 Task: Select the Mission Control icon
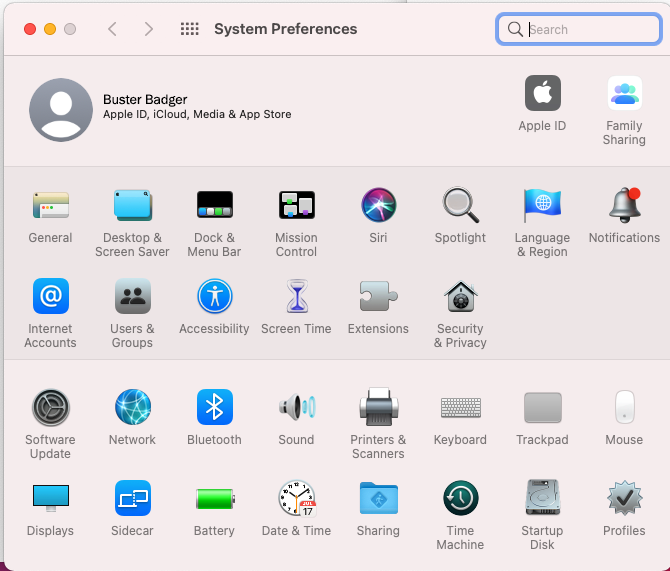(296, 206)
